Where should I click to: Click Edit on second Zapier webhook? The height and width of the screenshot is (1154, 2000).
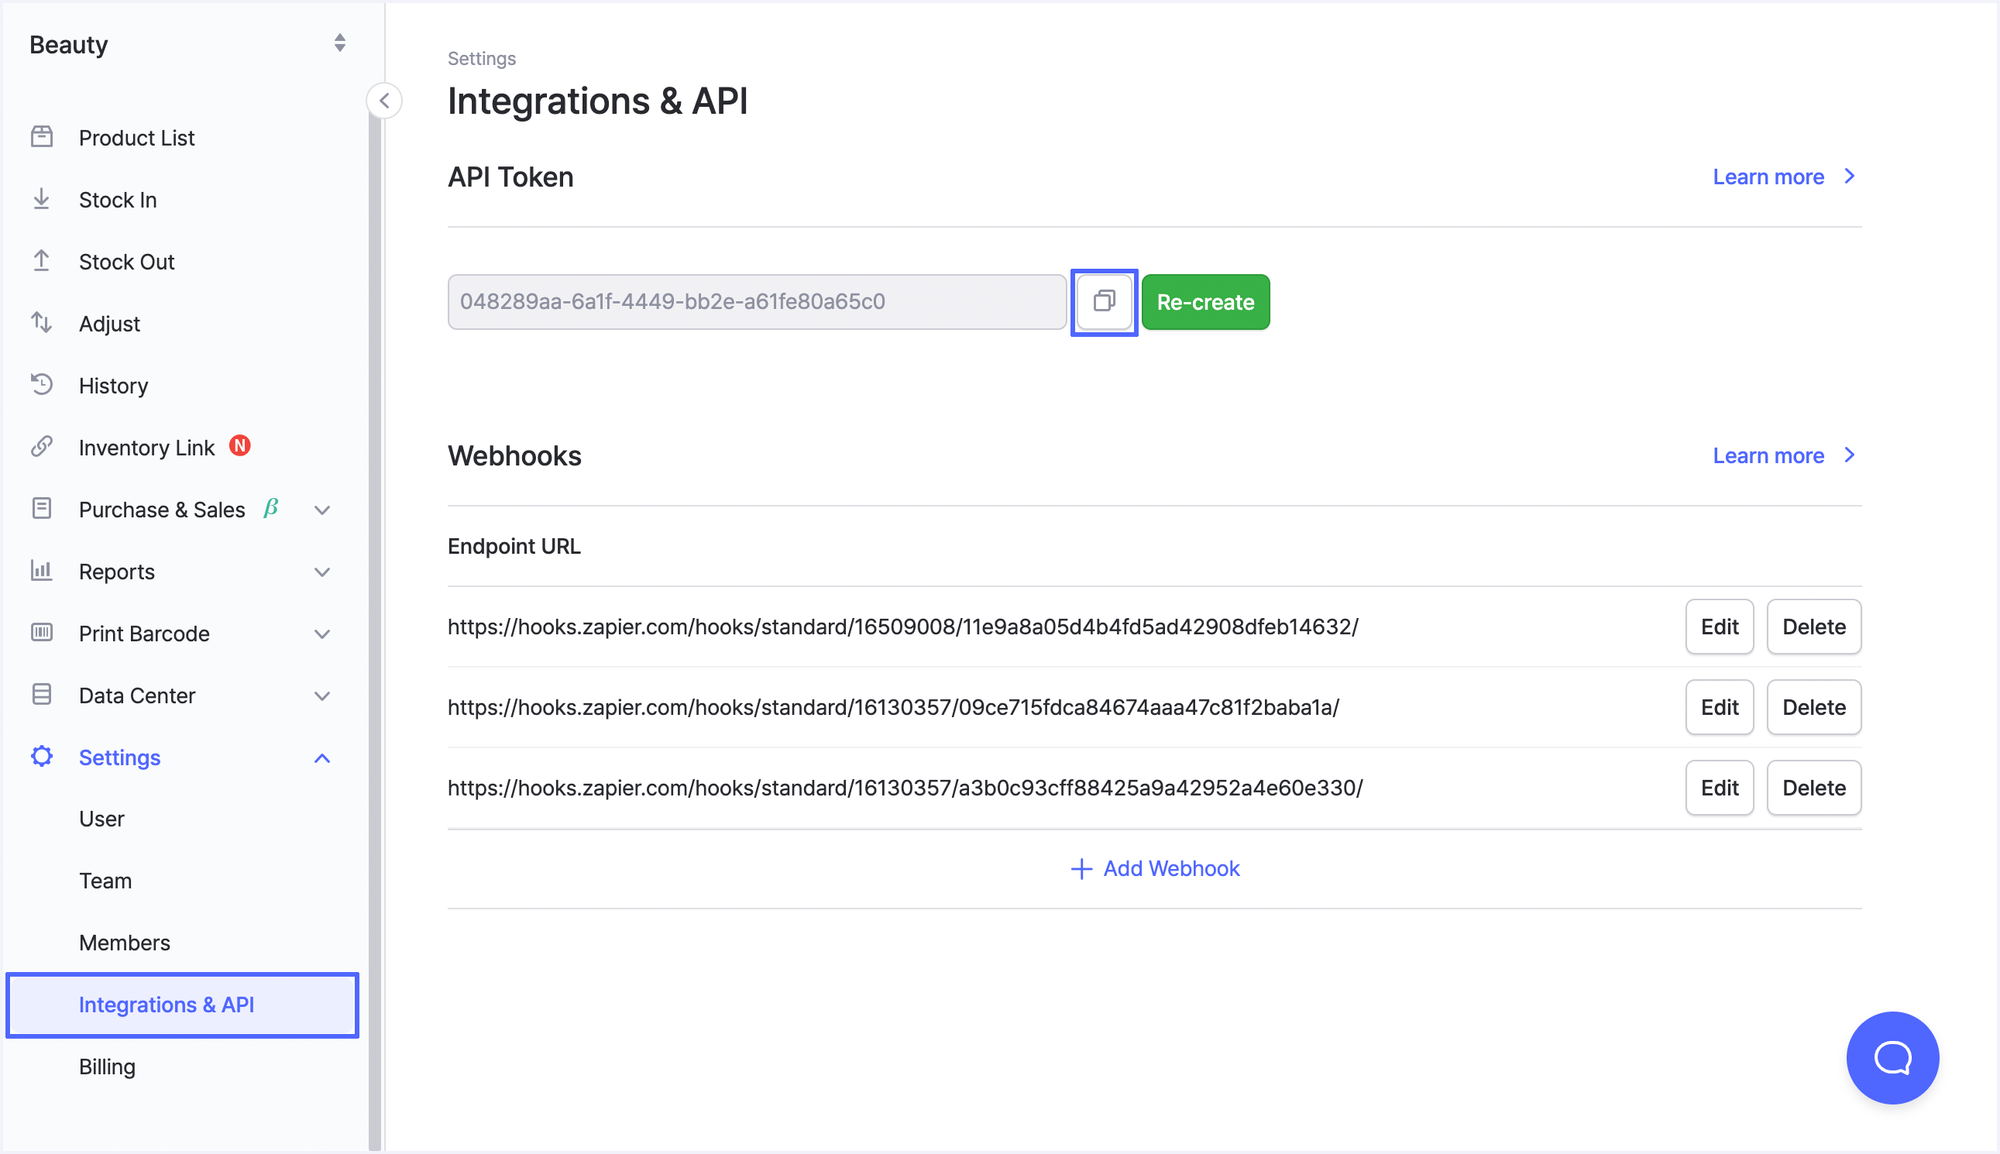(x=1720, y=706)
